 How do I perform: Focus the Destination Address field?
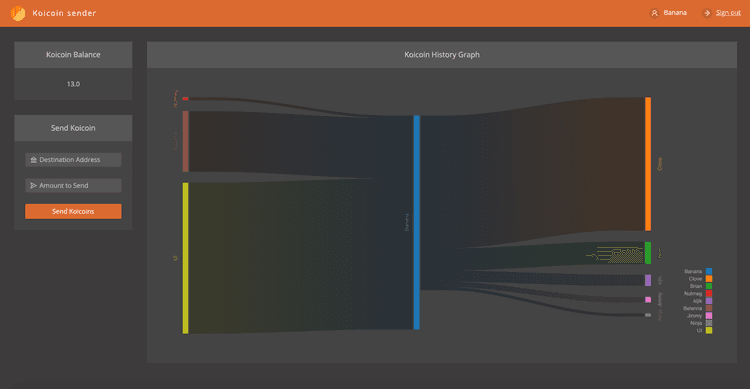click(x=73, y=160)
